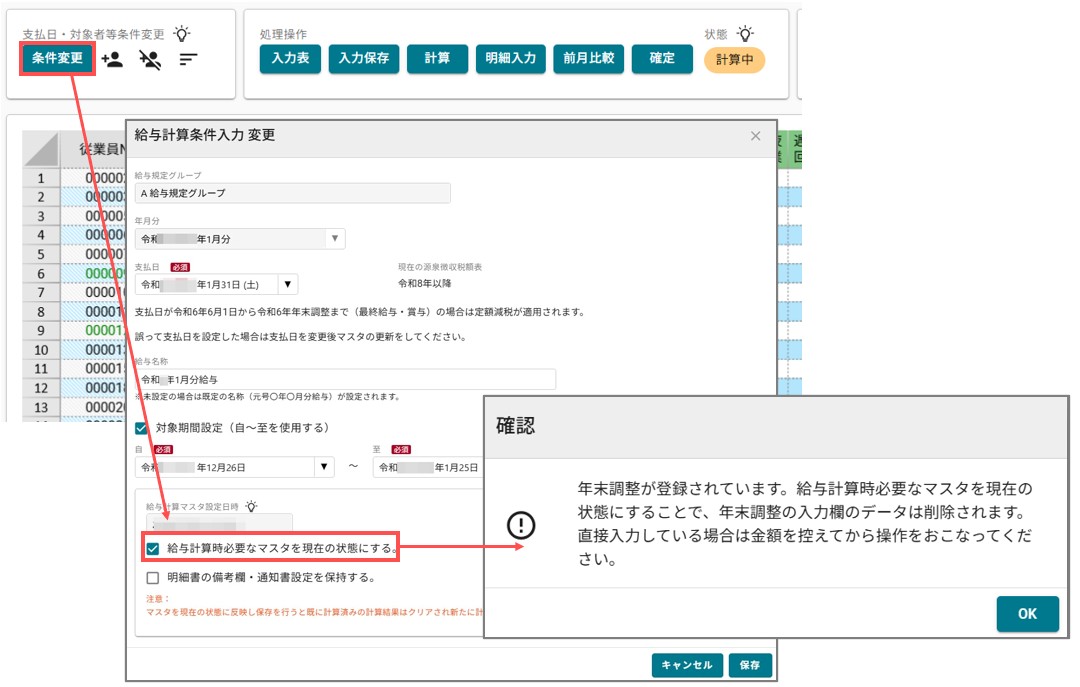This screenshot has width=1080, height=687.
Task: Expand the 年月分 dropdown
Action: [x=335, y=238]
